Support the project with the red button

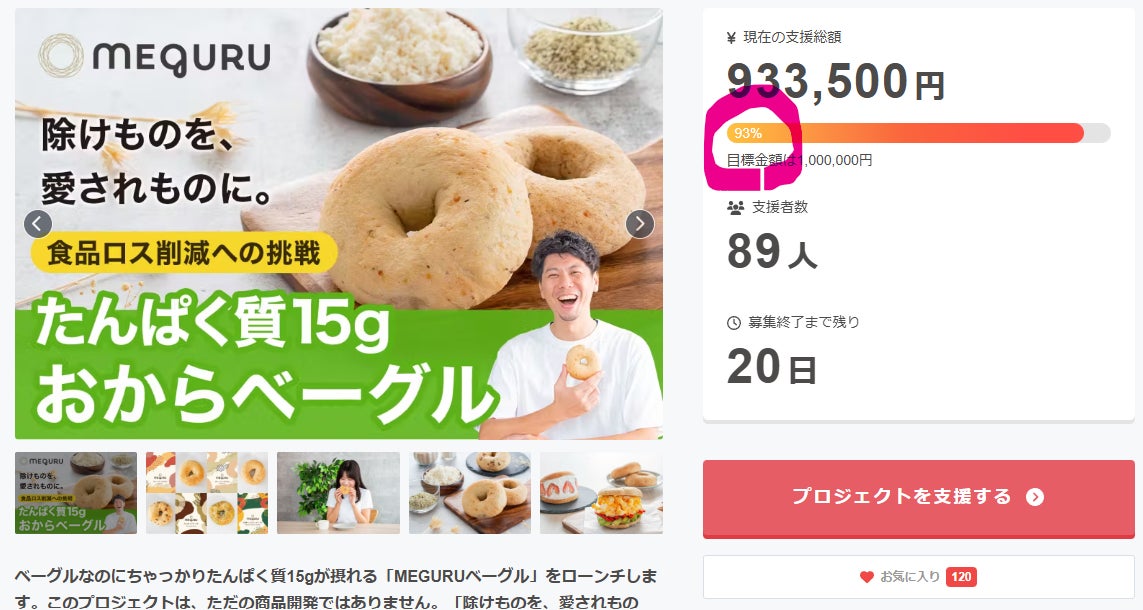coord(918,498)
